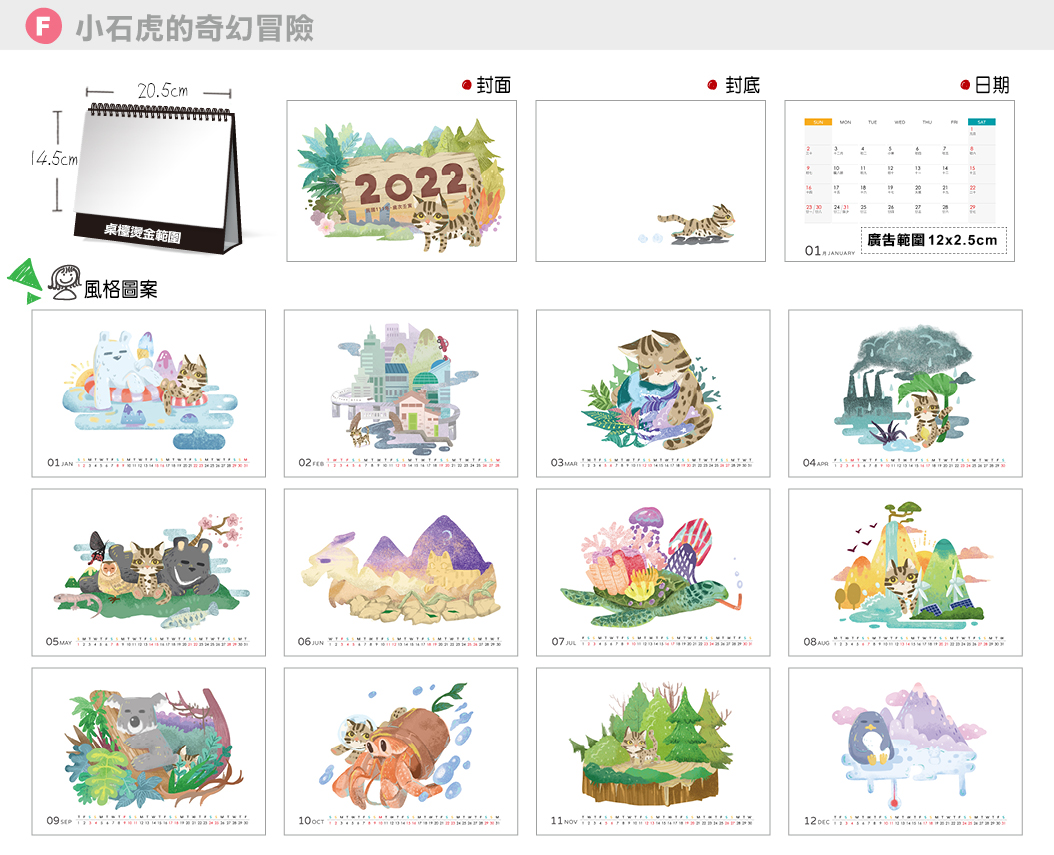Click the green triangle style icon
Viewport: 1054px width, 855px height.
tap(25, 280)
